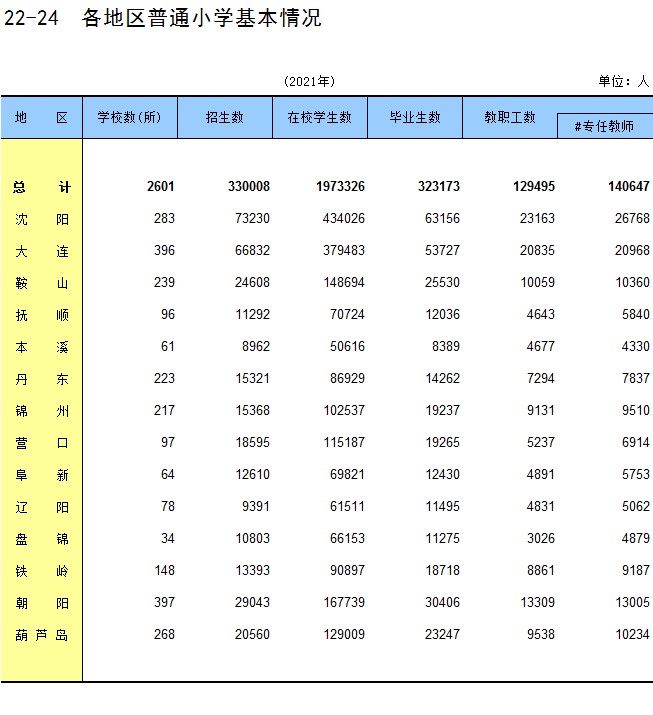Click the '朝 阳' row label
Viewport: 653px width, 715px height.
click(x=41, y=603)
